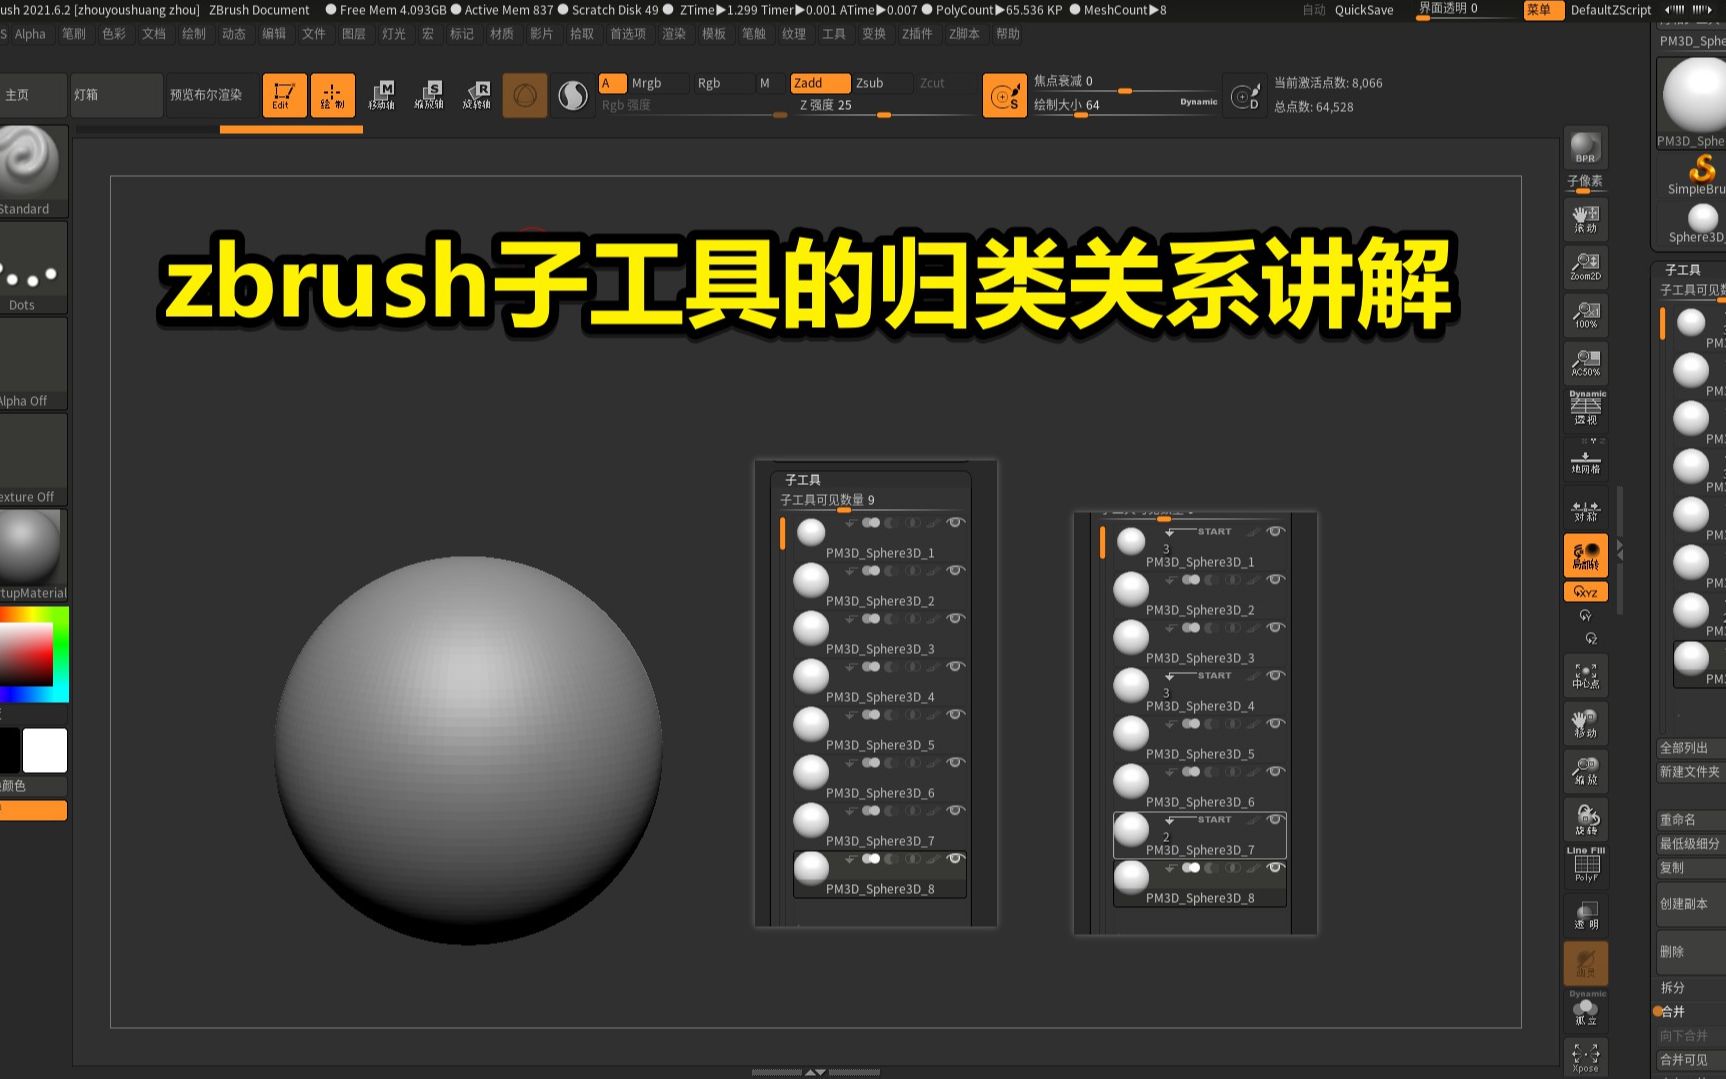The width and height of the screenshot is (1726, 1079).
Task: Click the 对称 symmetry icon
Action: pos(1585,510)
